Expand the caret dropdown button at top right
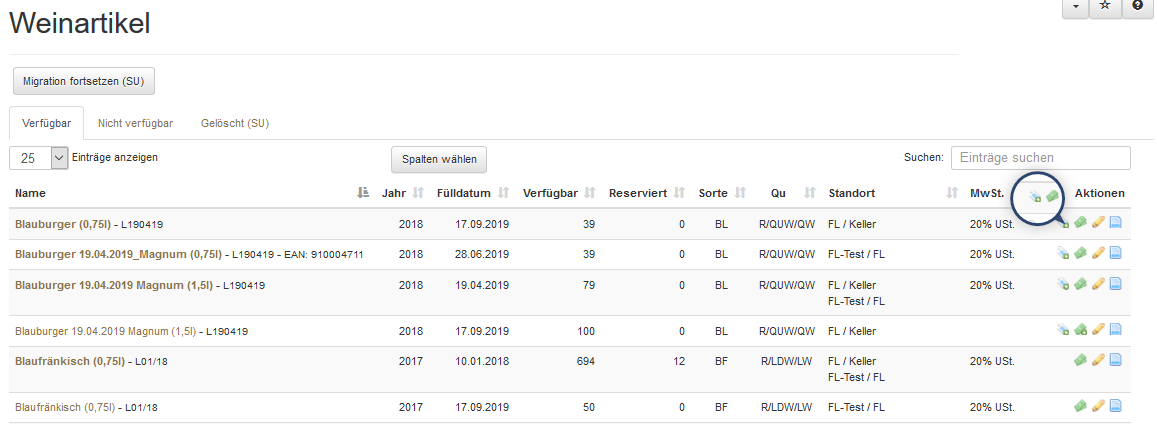Viewport: 1157px width, 424px height. 1074,7
